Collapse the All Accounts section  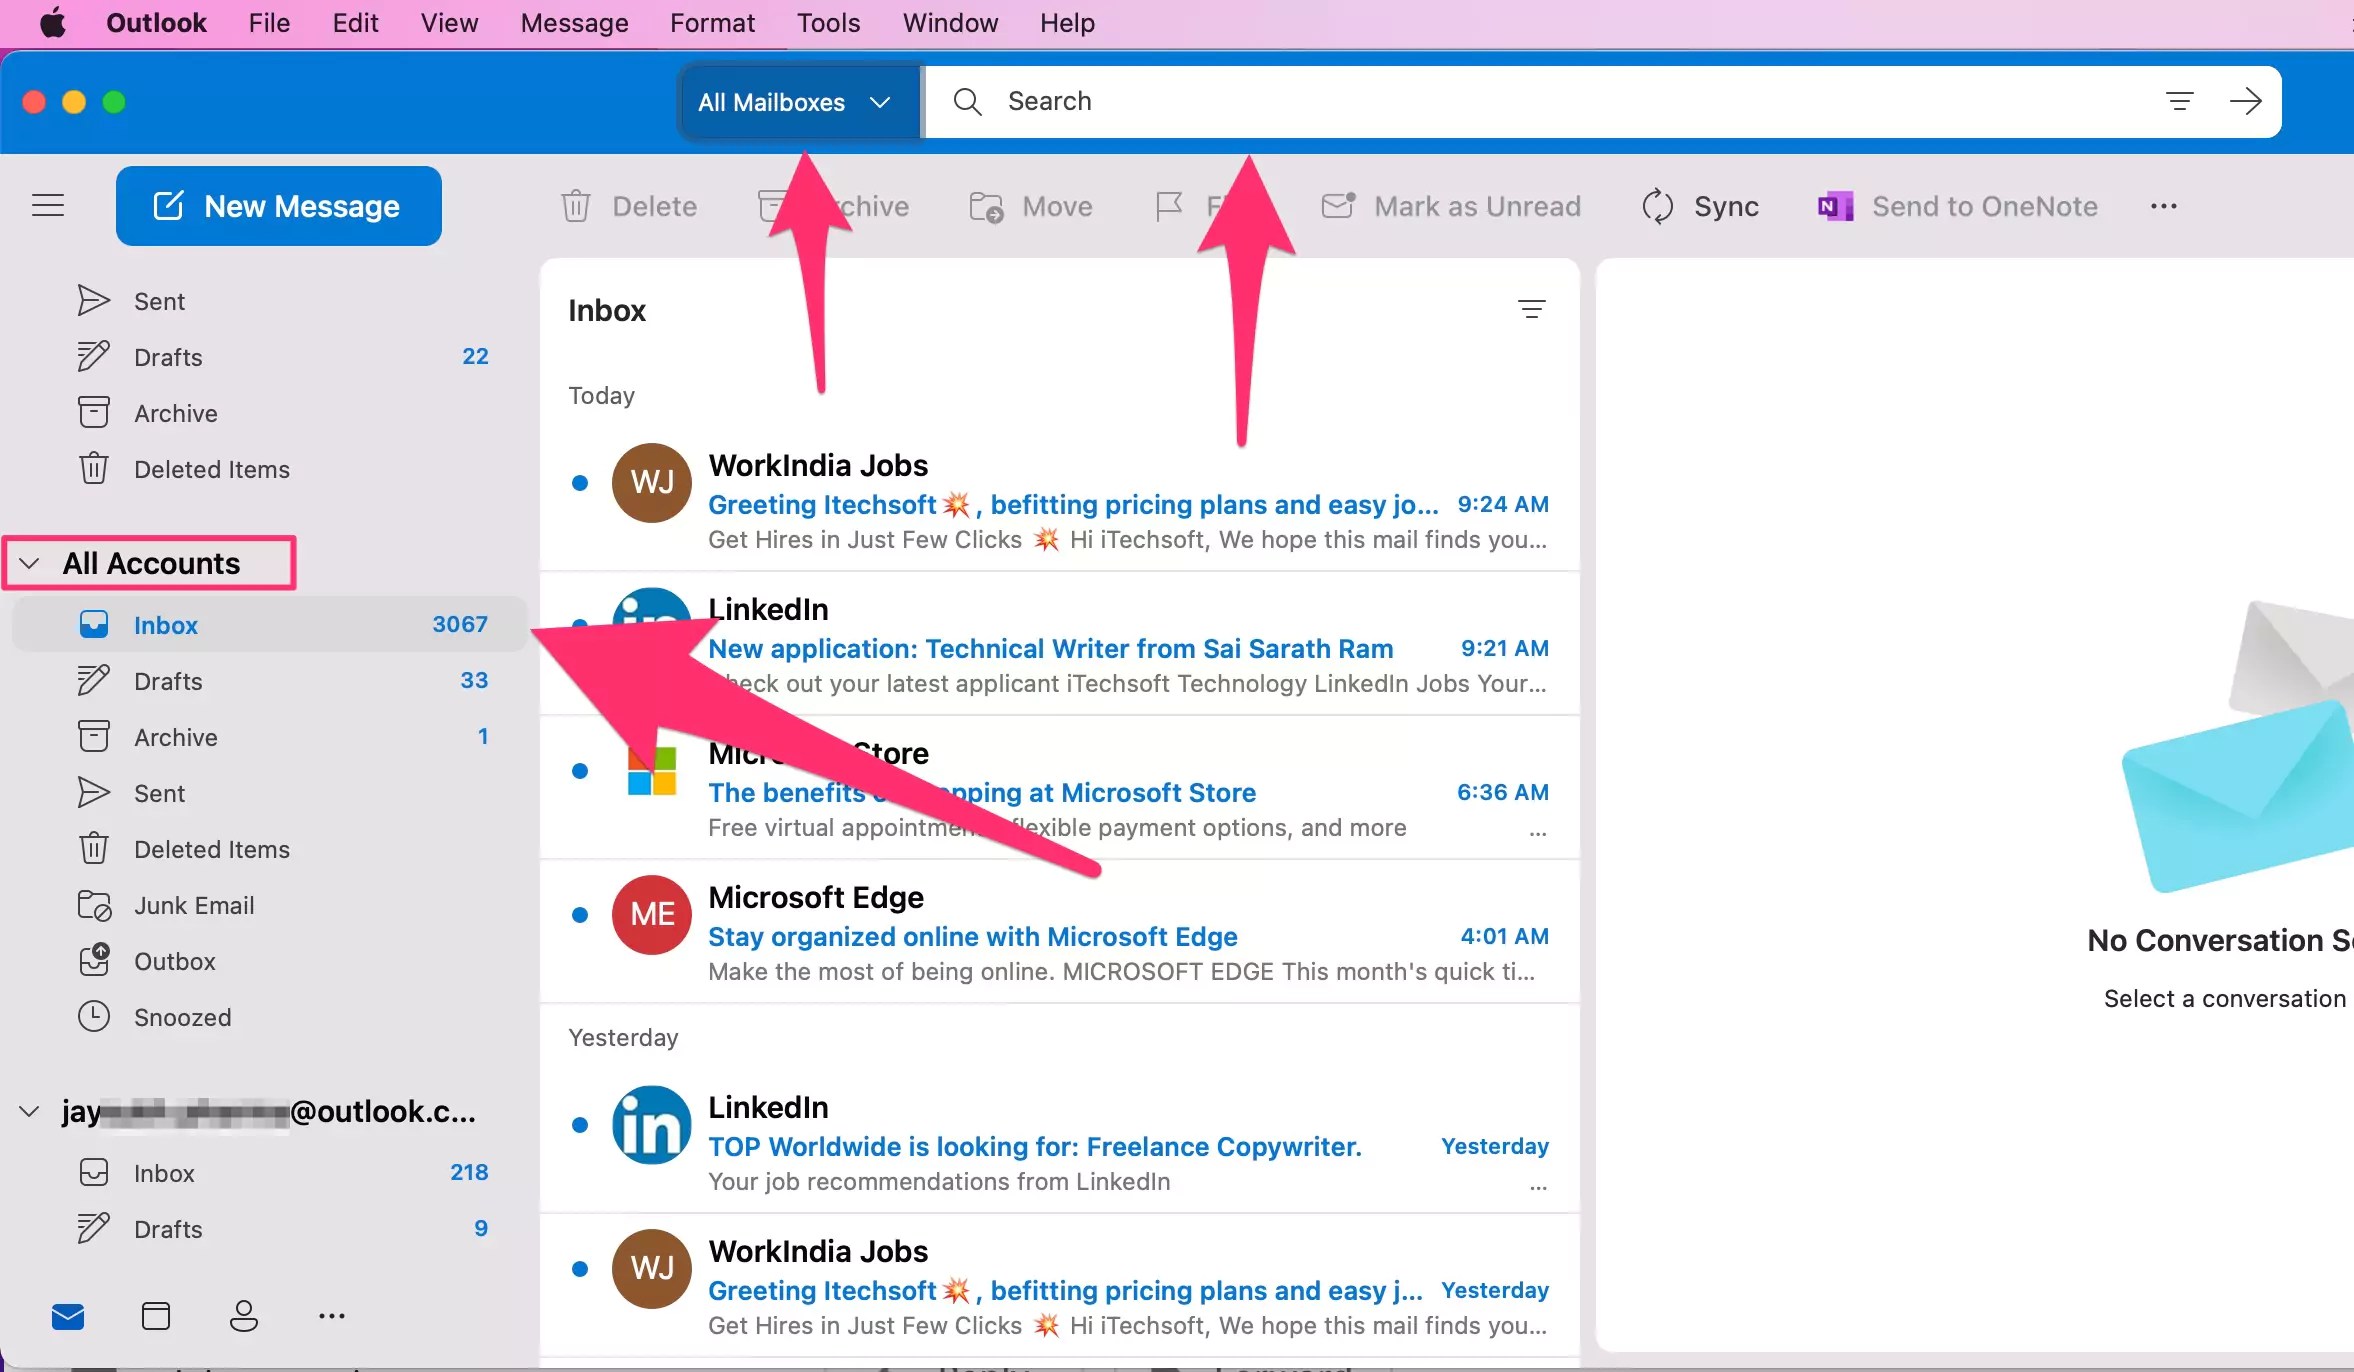pos(28,562)
